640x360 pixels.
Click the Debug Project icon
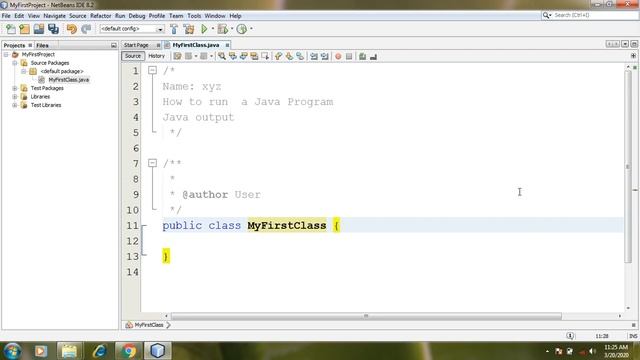coord(222,29)
